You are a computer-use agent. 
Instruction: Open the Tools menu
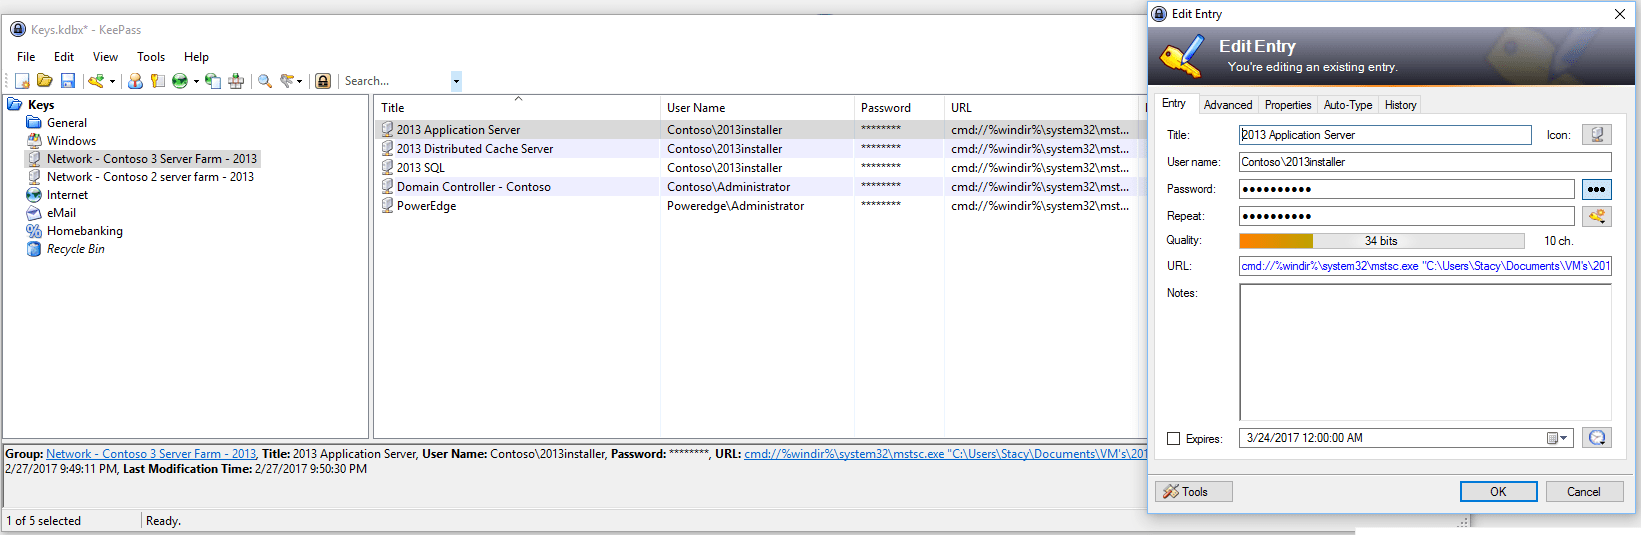tap(151, 57)
